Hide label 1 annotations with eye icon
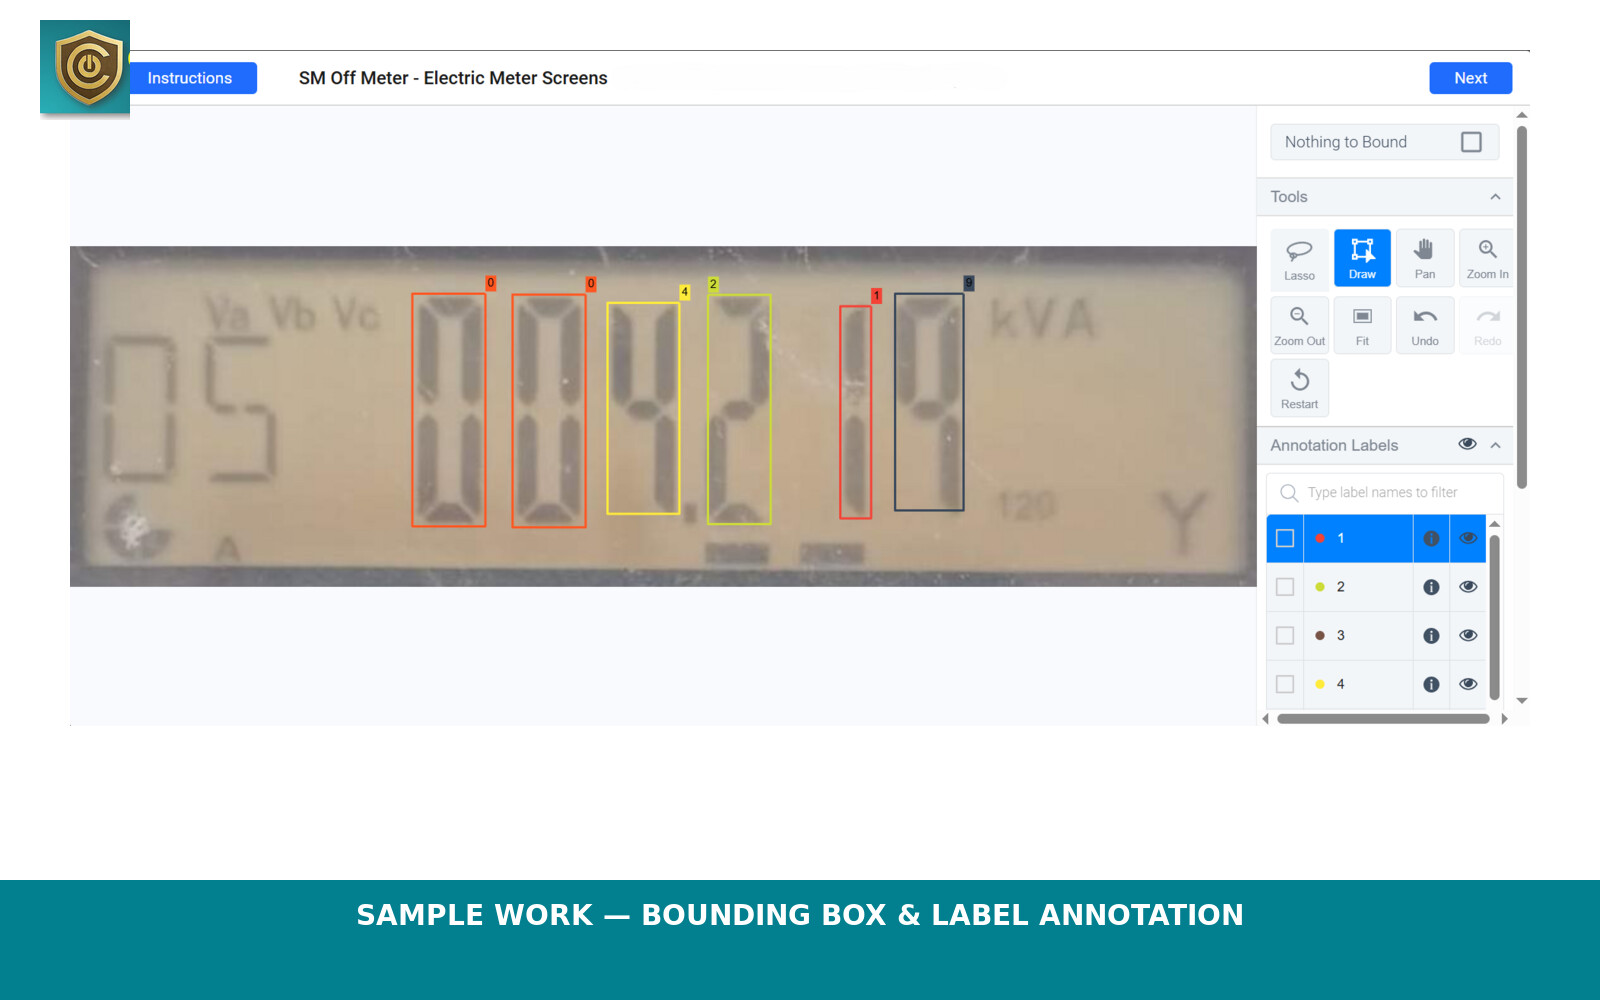The height and width of the screenshot is (1000, 1600). point(1468,538)
